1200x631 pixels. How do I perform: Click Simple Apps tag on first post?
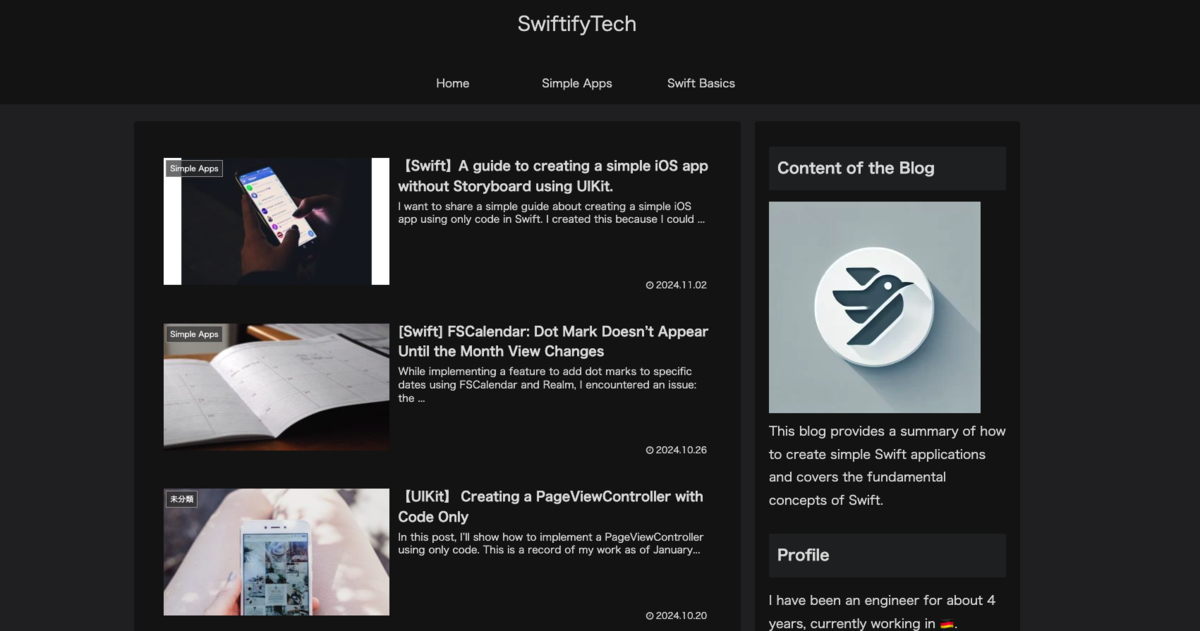click(194, 169)
